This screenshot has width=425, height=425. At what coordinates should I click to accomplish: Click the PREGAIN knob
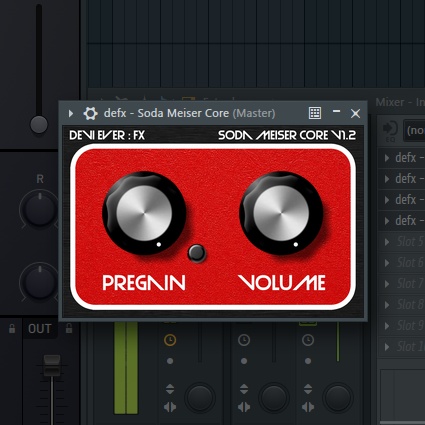tap(144, 213)
